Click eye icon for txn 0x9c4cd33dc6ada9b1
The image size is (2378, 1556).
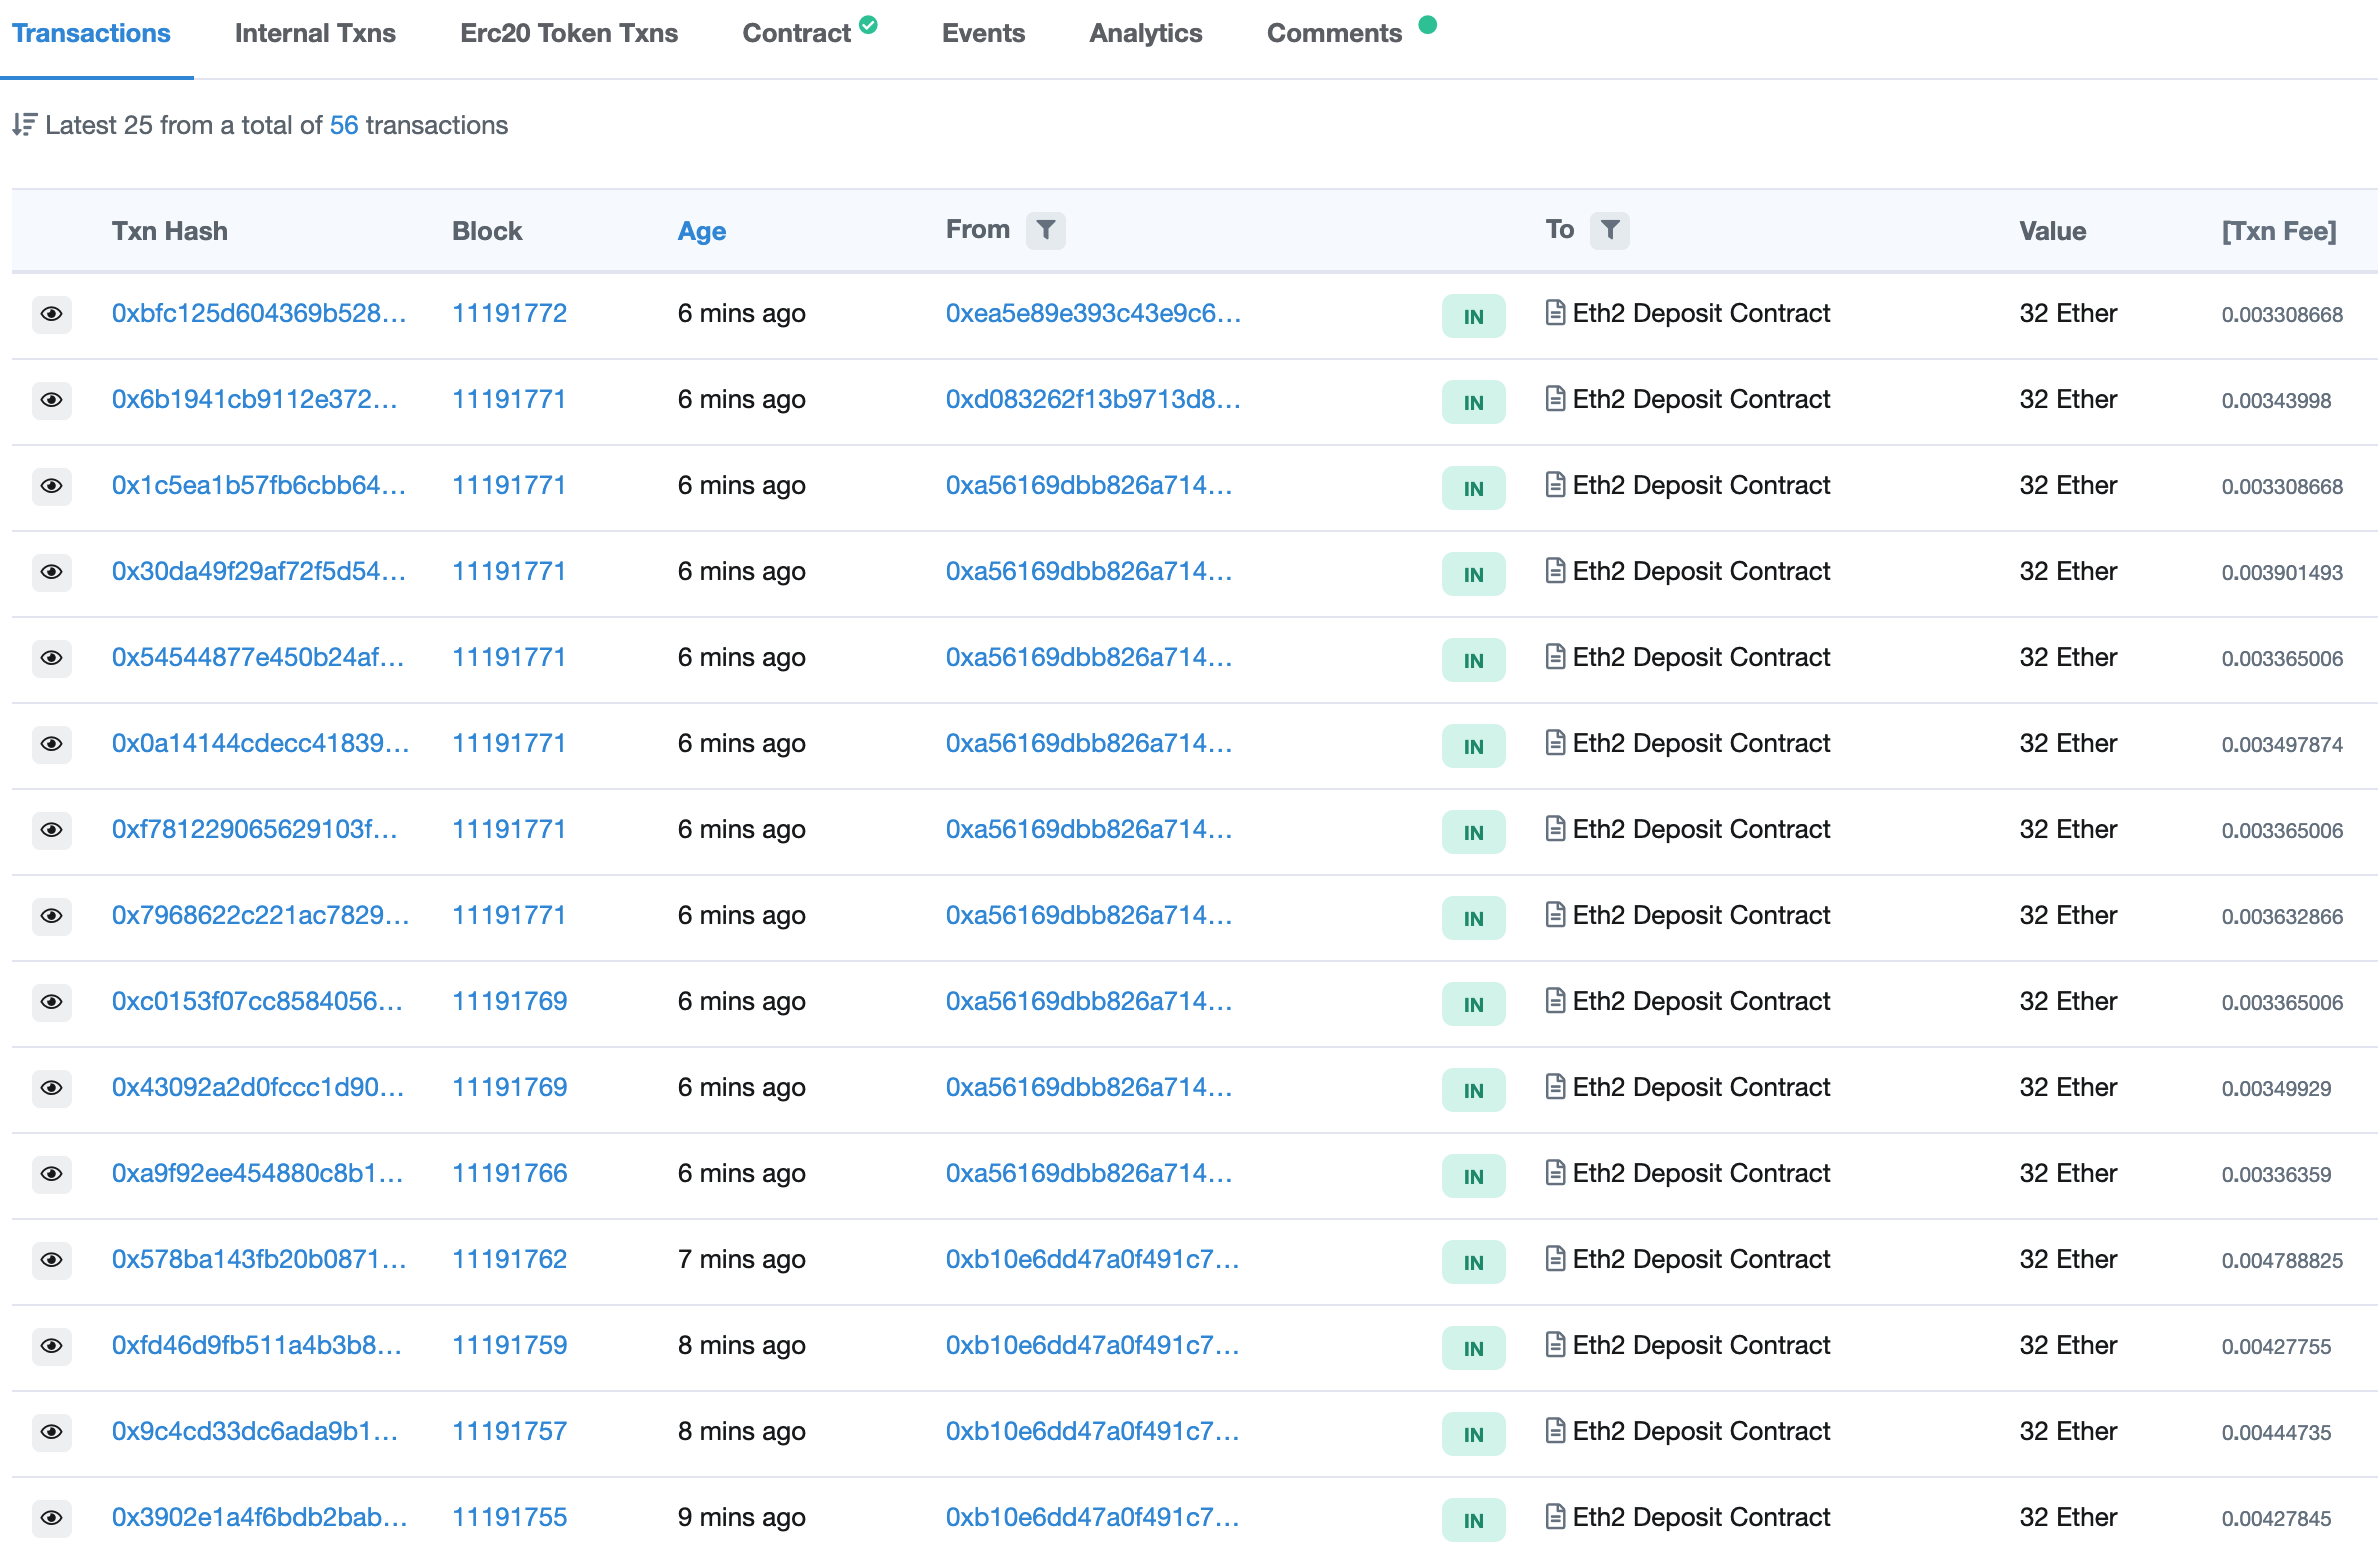click(x=51, y=1432)
